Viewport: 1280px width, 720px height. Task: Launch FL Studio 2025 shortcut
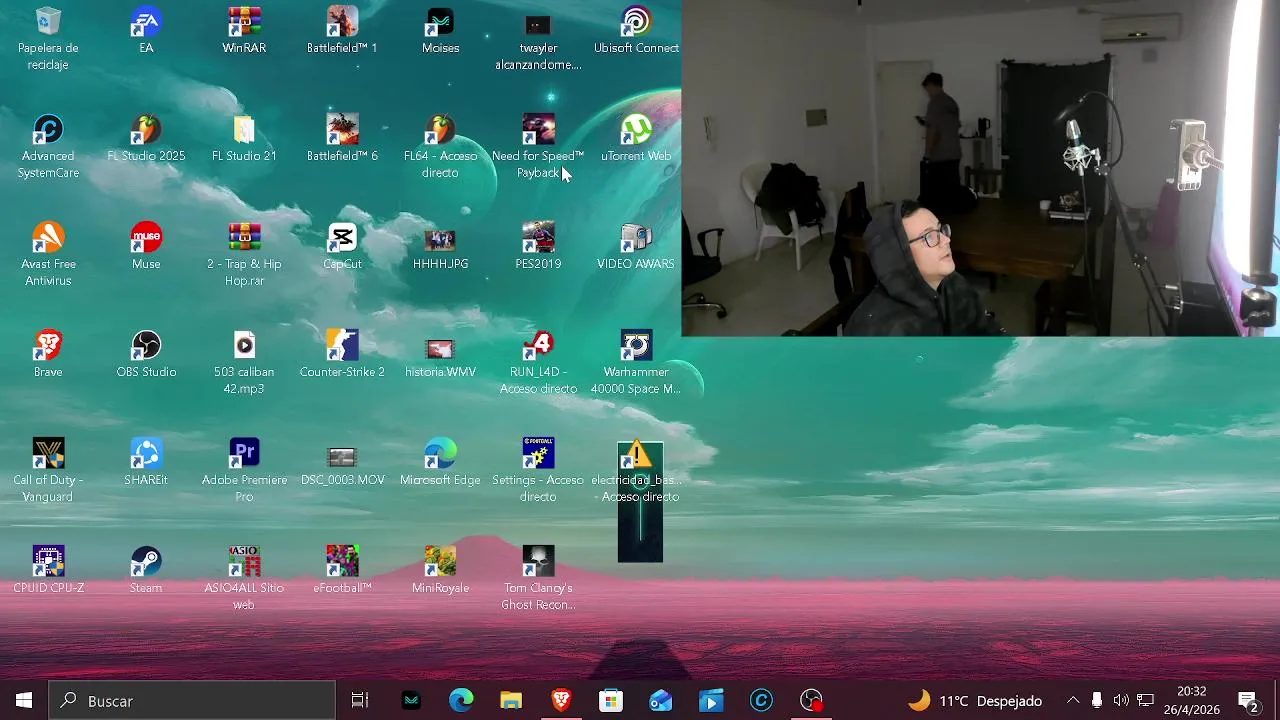click(146, 138)
